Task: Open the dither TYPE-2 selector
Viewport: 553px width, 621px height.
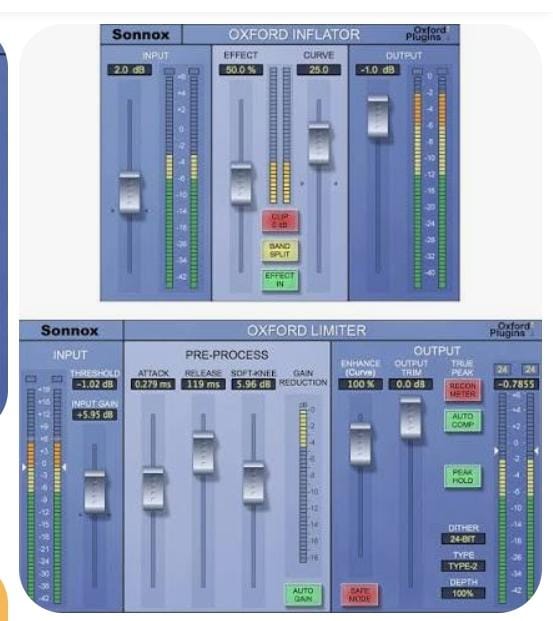Action: 463,566
